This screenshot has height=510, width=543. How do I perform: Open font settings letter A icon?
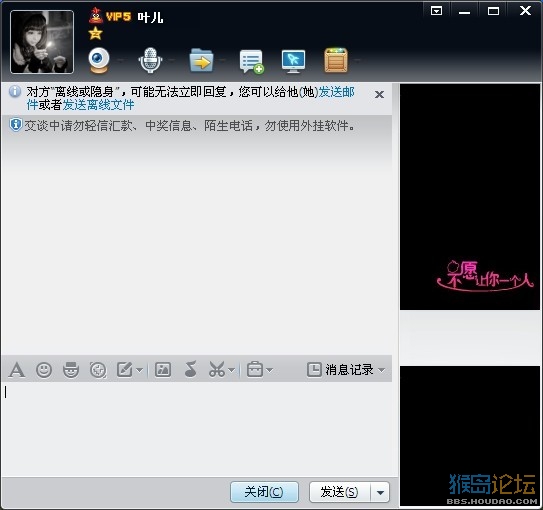point(17,370)
